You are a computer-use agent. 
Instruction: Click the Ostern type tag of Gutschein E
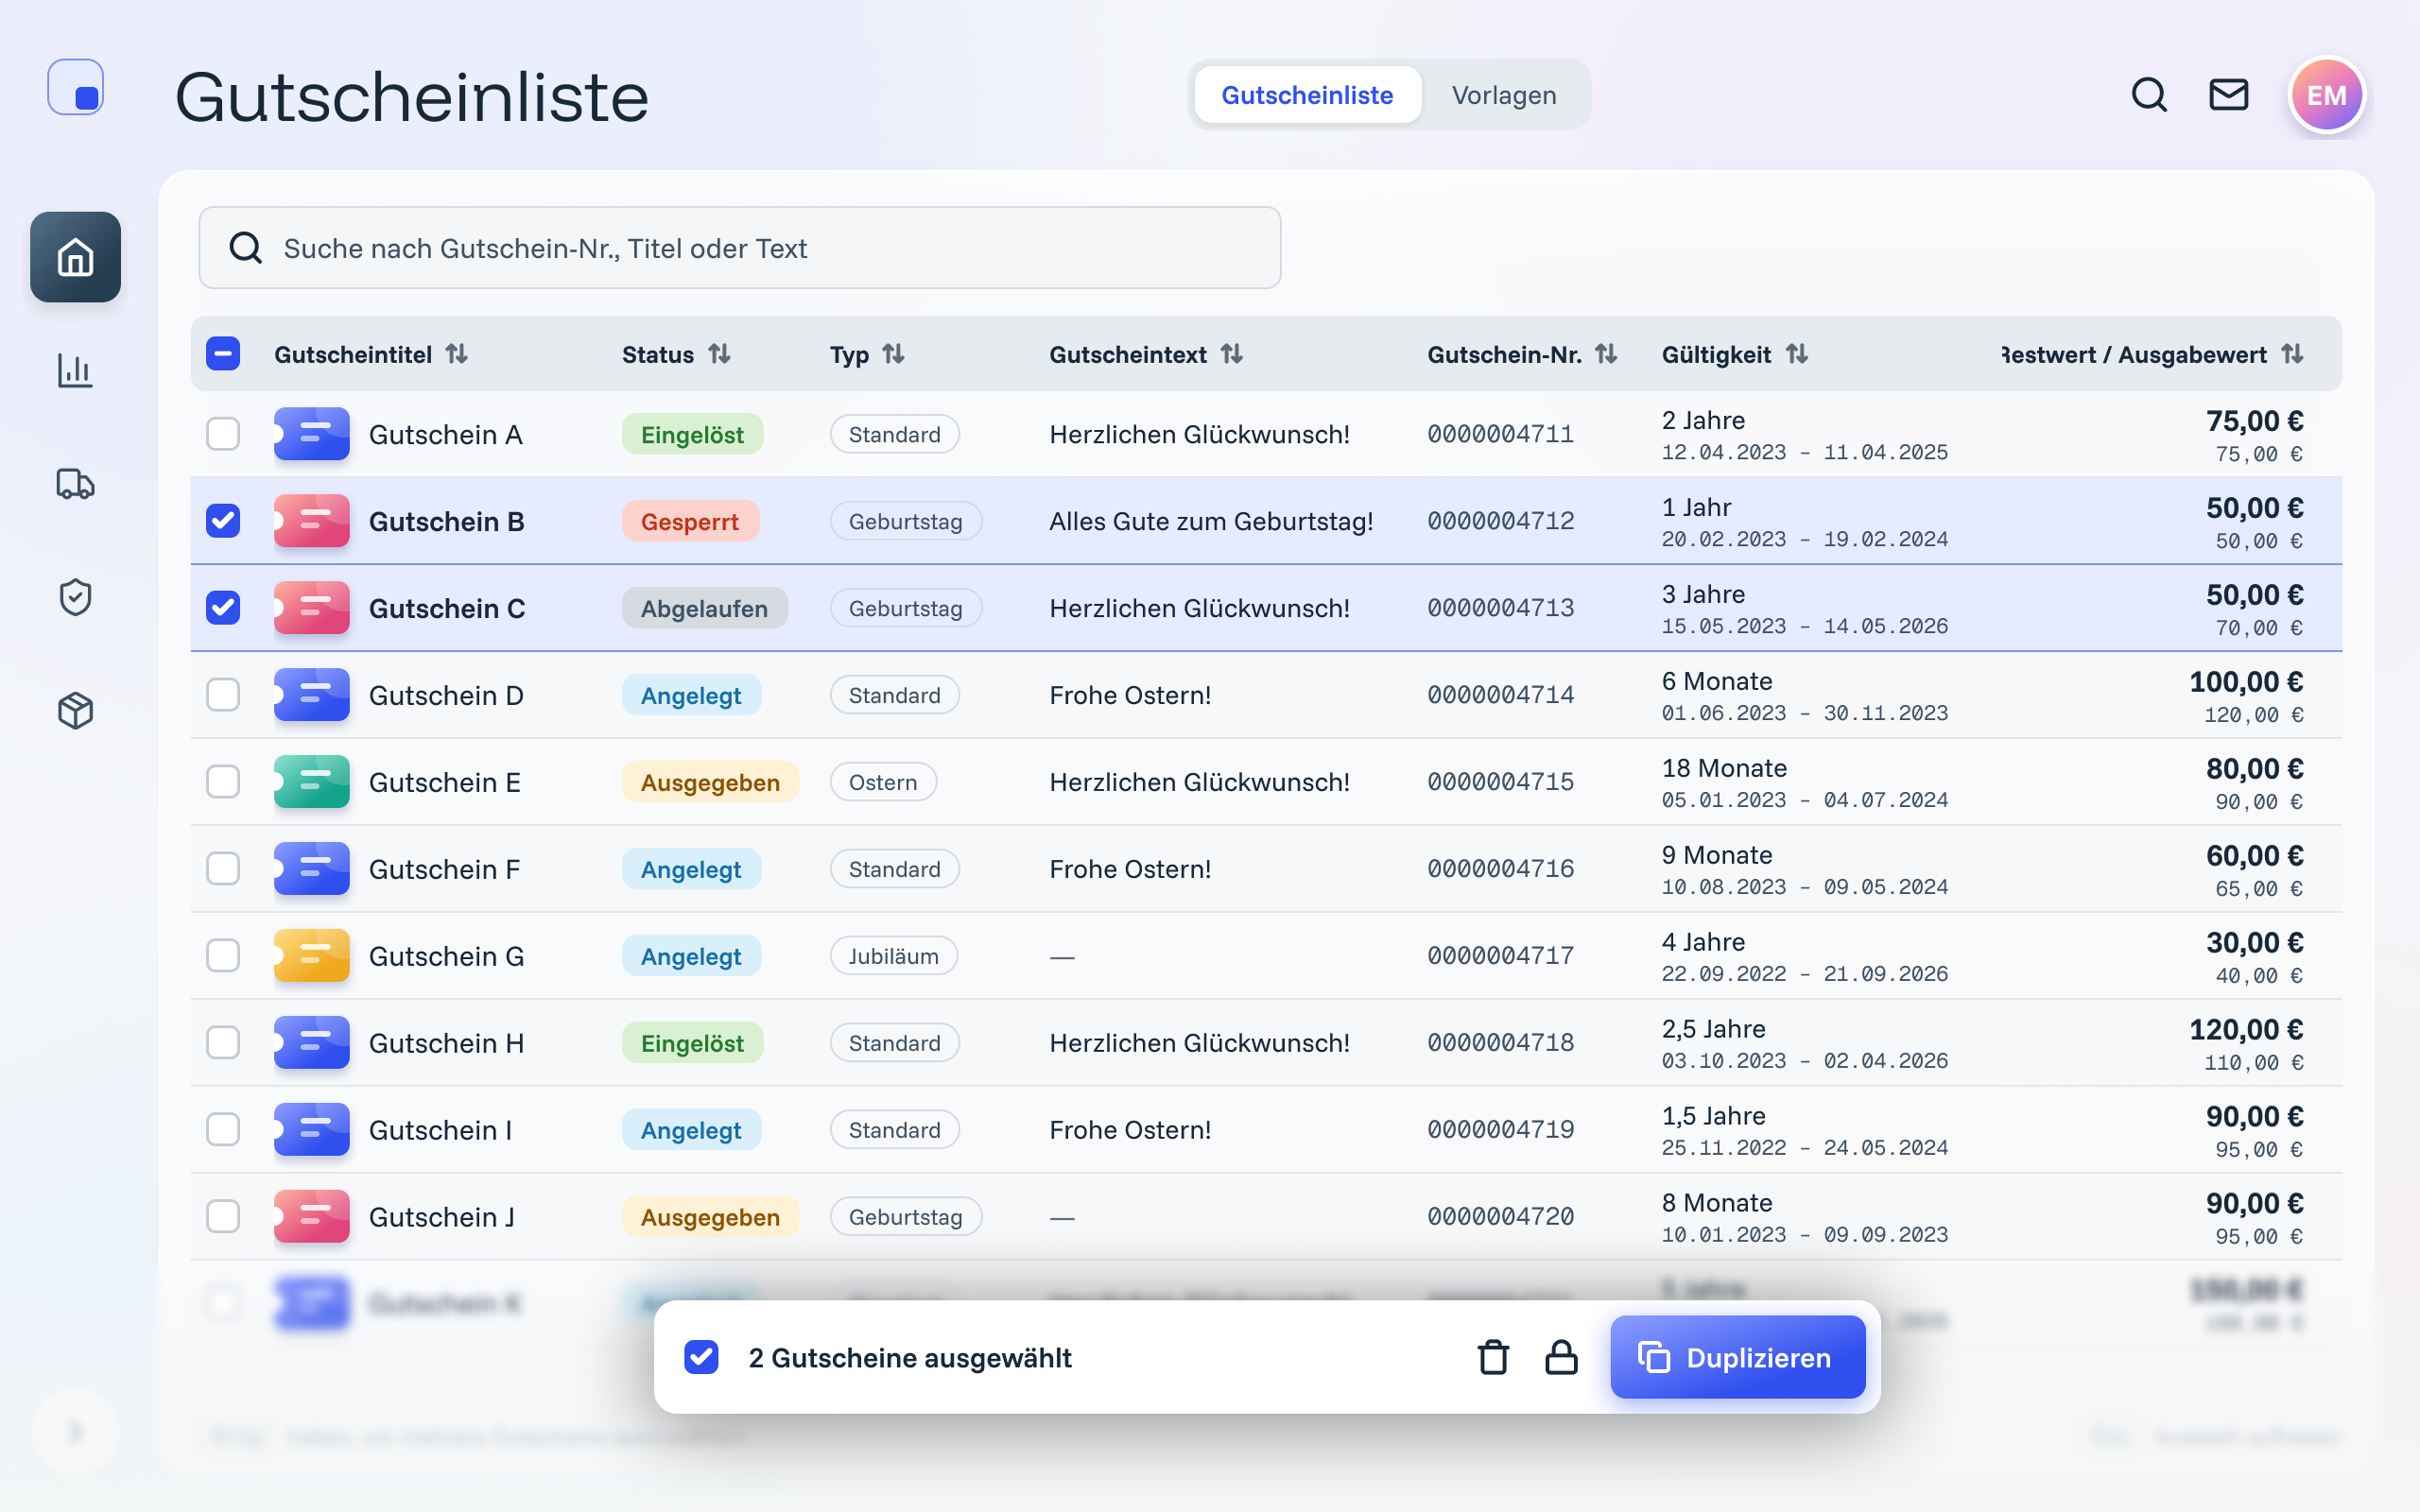pyautogui.click(x=883, y=782)
